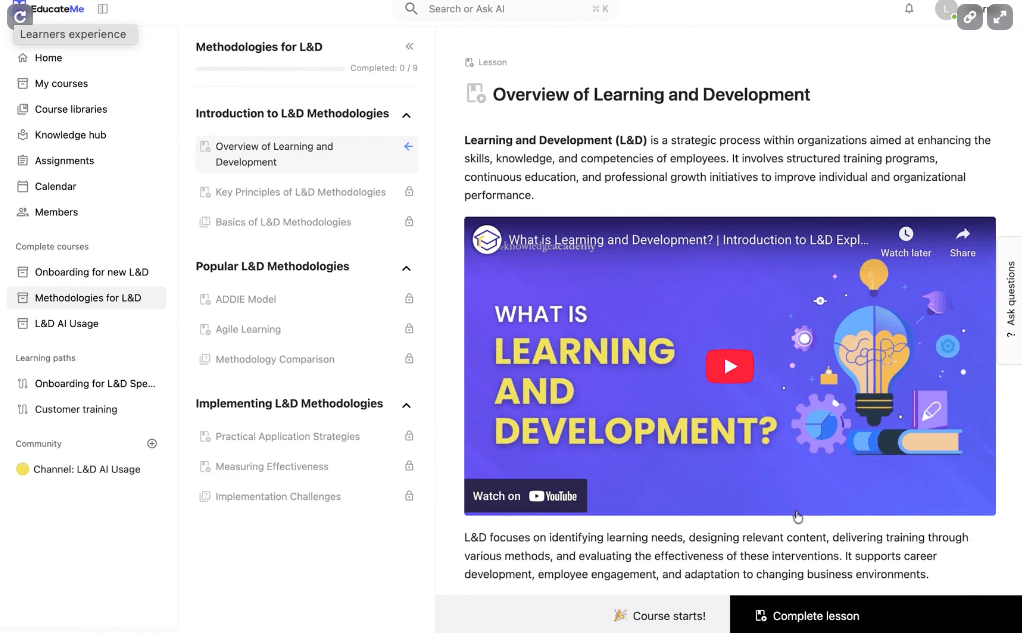Click the copy link icon at top right

click(970, 17)
